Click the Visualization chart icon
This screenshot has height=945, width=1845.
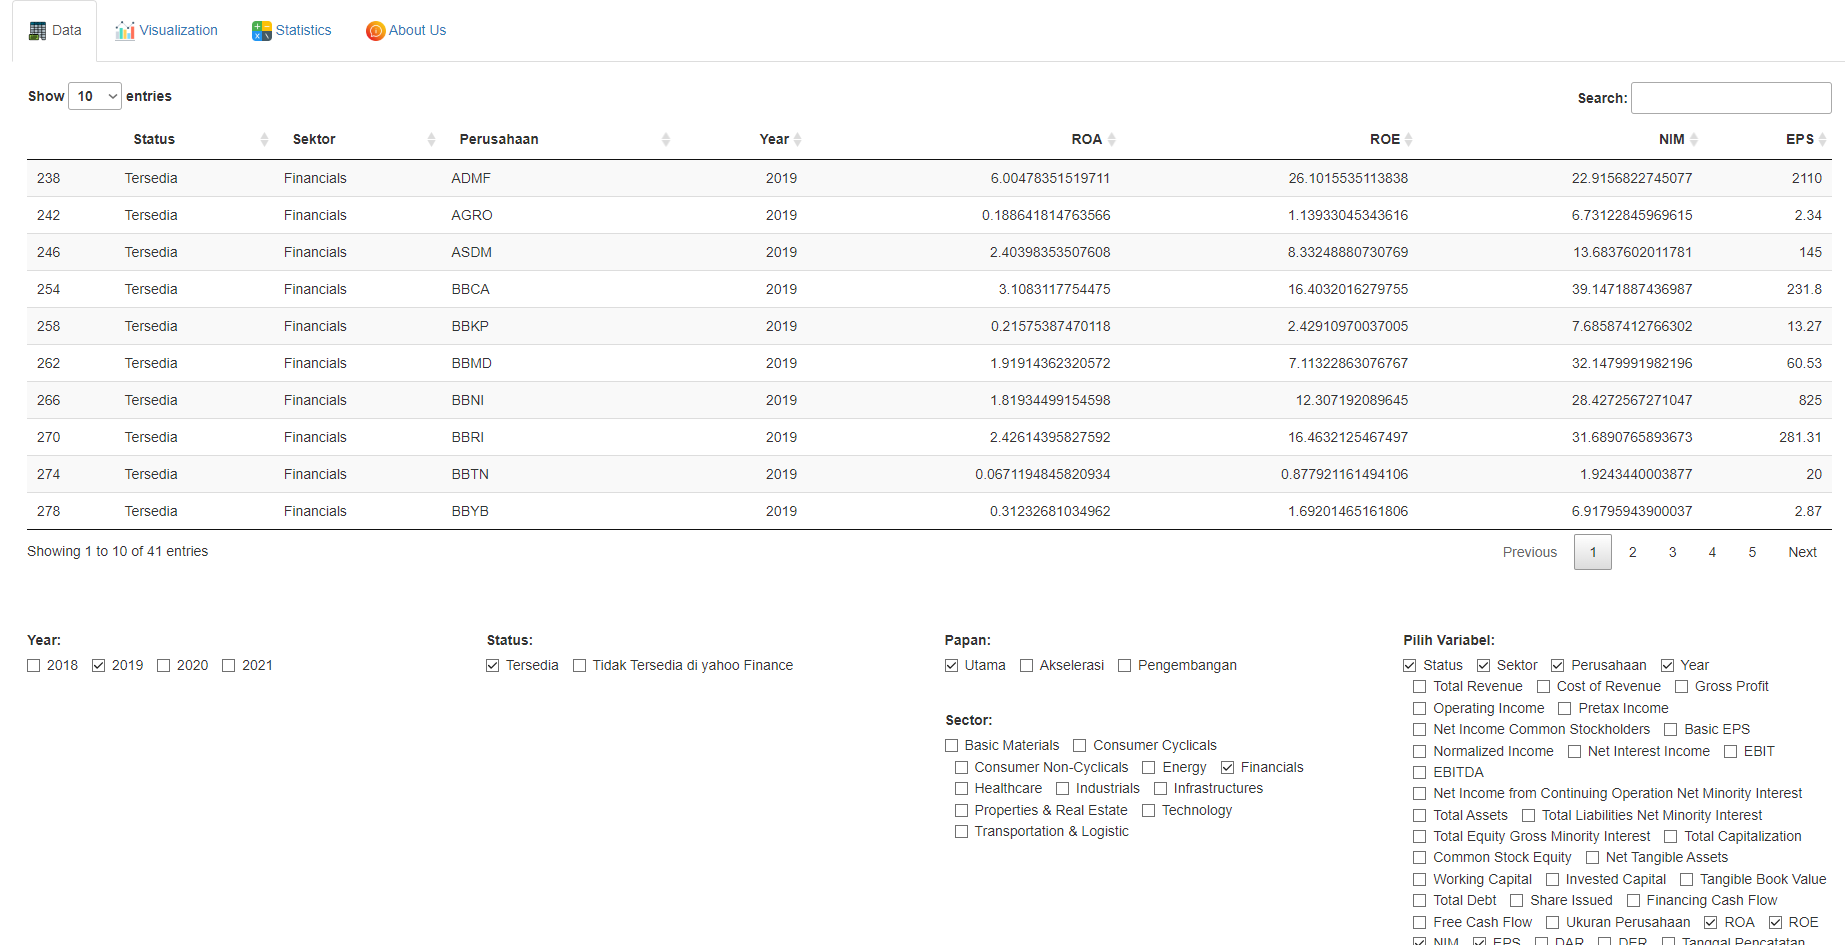(125, 31)
